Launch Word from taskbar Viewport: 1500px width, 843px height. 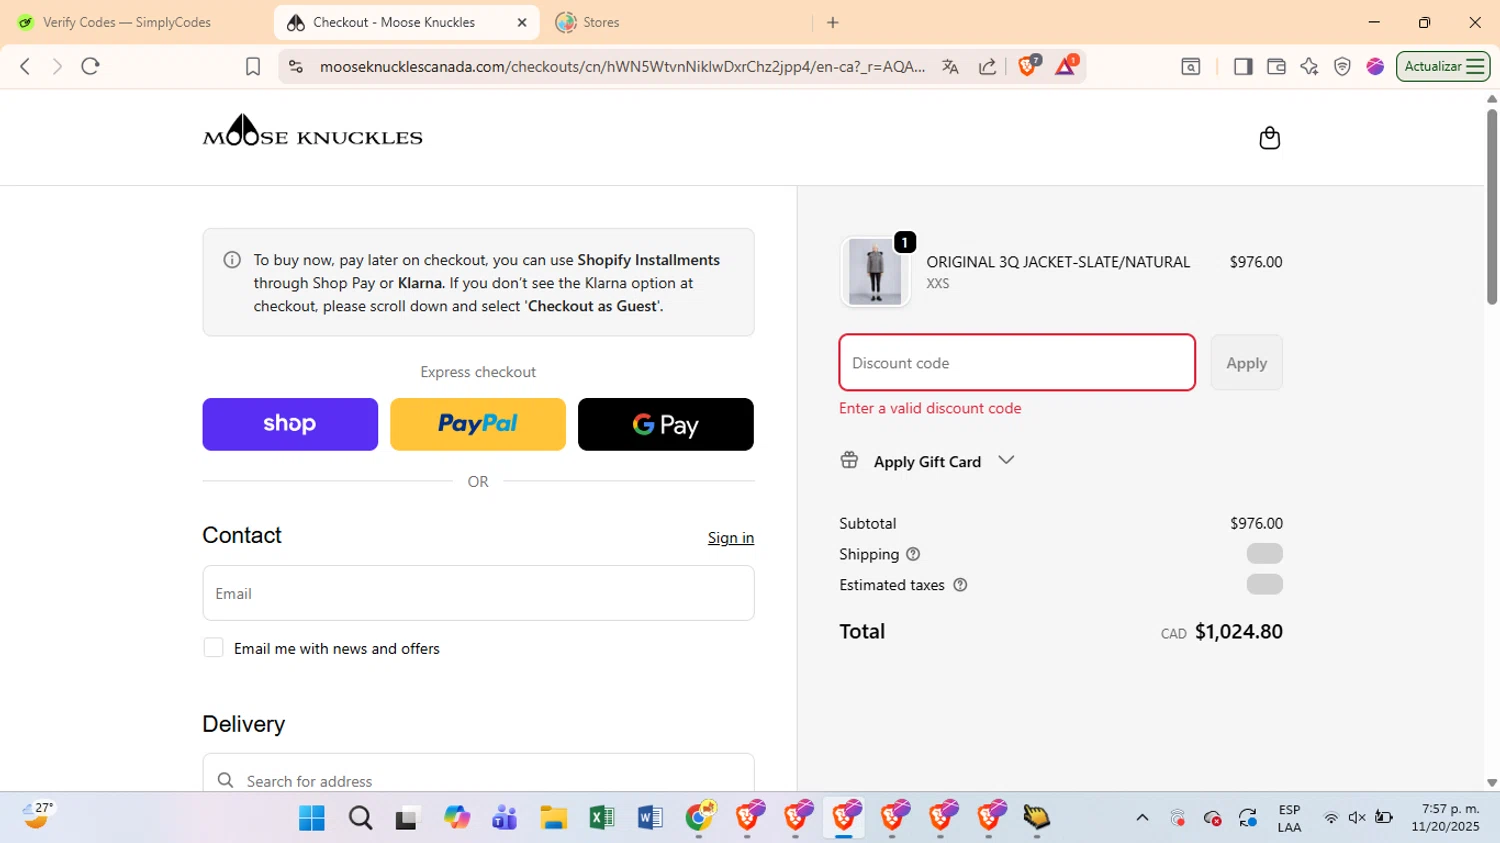(650, 819)
